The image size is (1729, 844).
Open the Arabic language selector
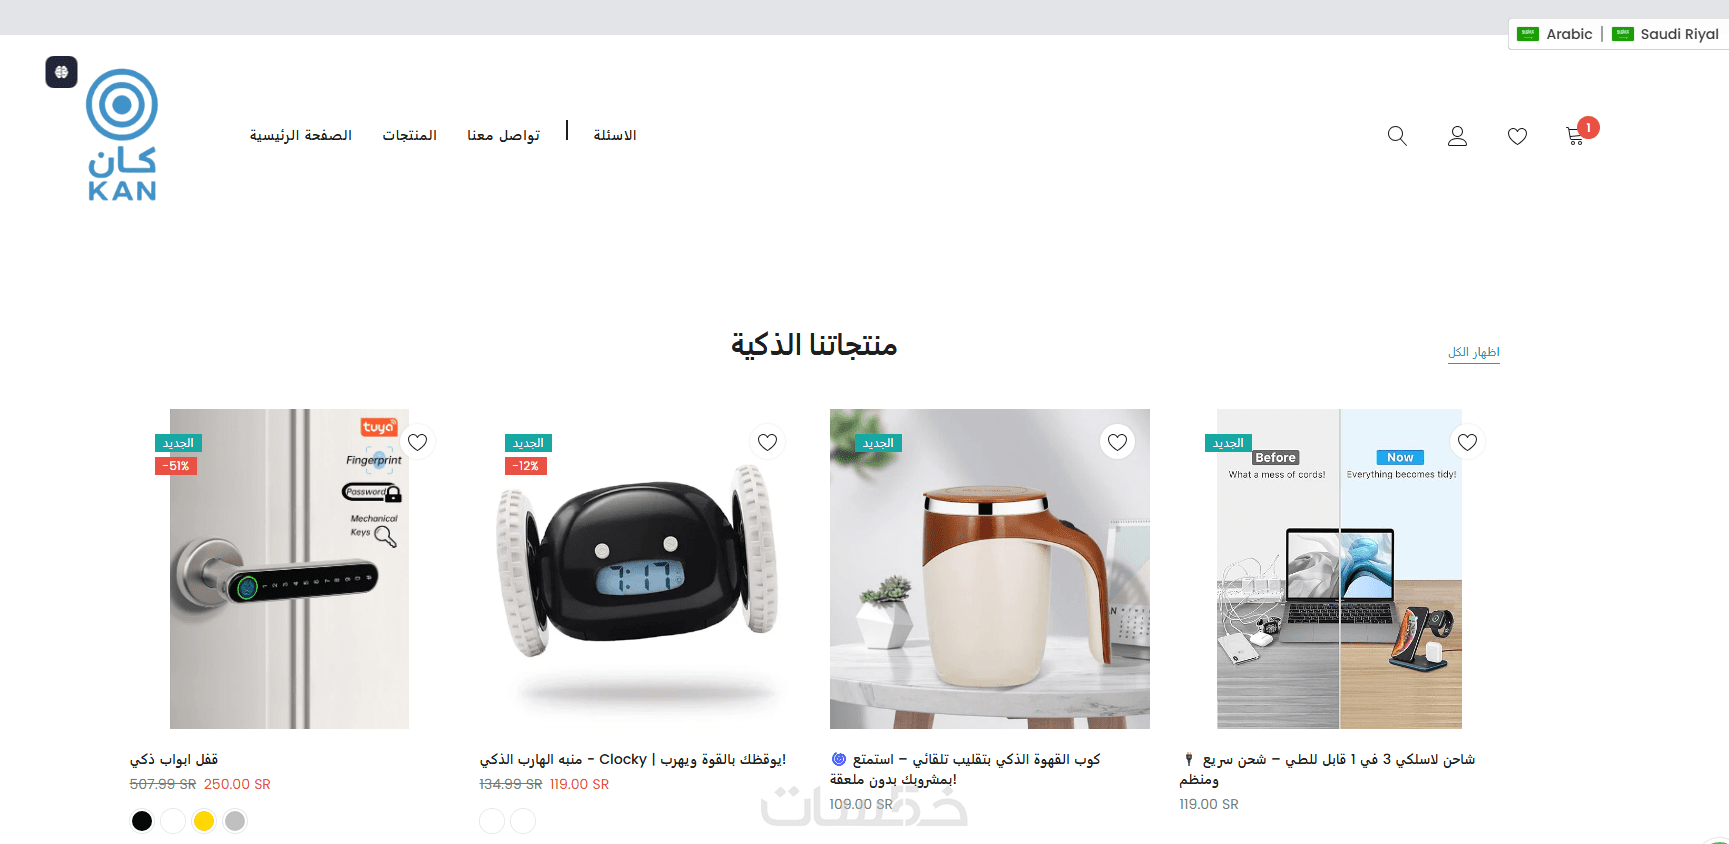click(x=1555, y=34)
